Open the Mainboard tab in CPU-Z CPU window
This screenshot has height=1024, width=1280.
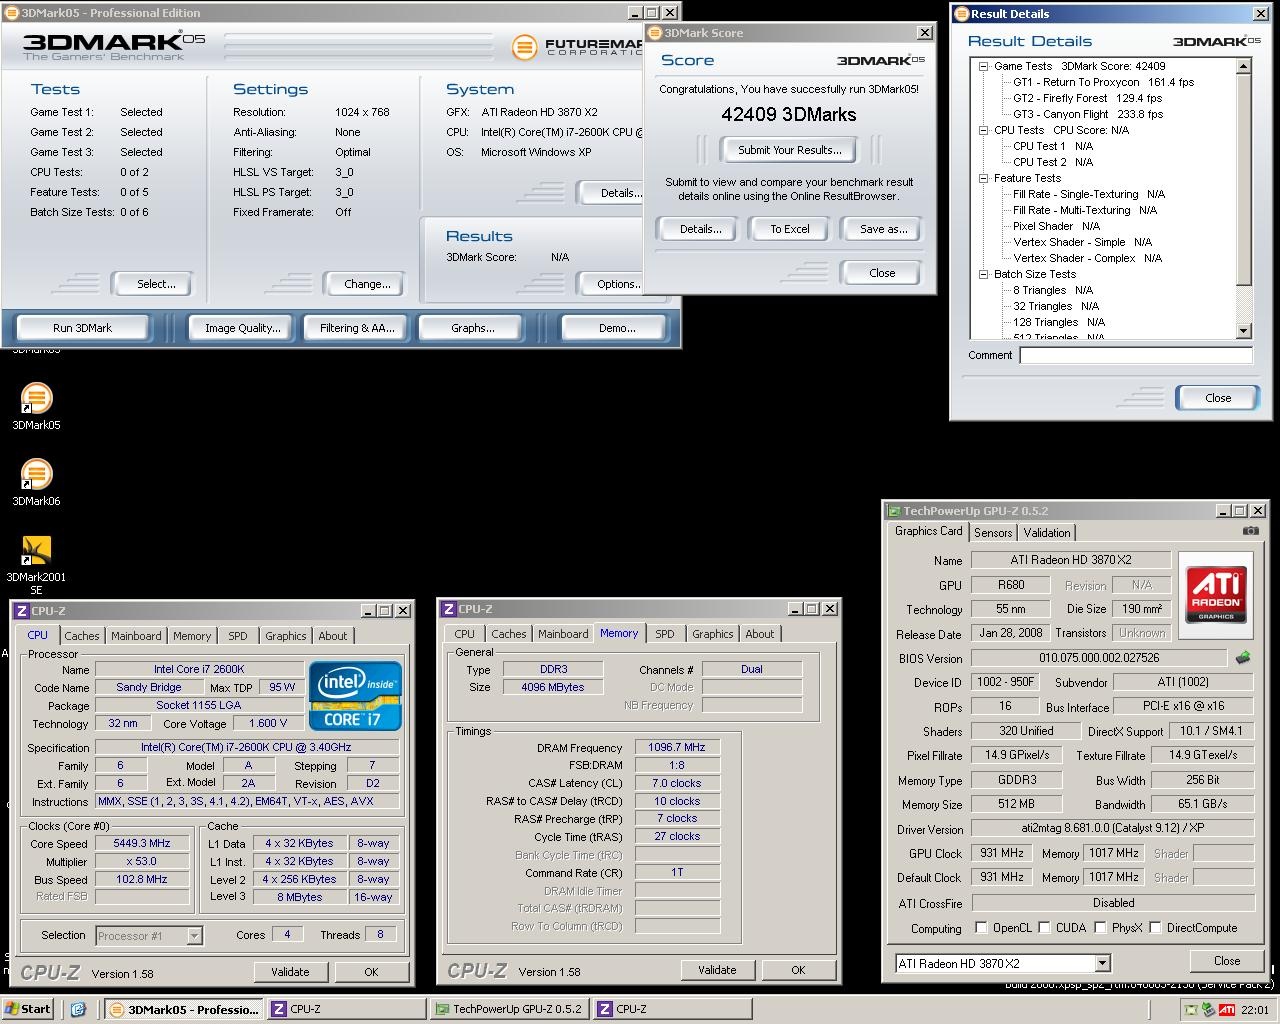coord(136,636)
